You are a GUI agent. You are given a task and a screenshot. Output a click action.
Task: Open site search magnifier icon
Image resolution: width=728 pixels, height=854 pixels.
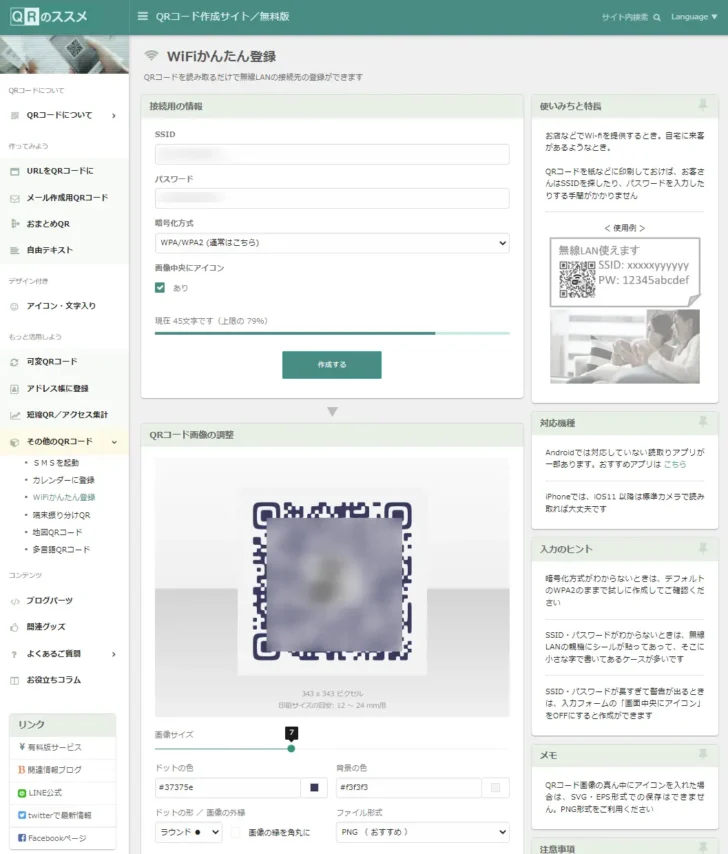(657, 17)
